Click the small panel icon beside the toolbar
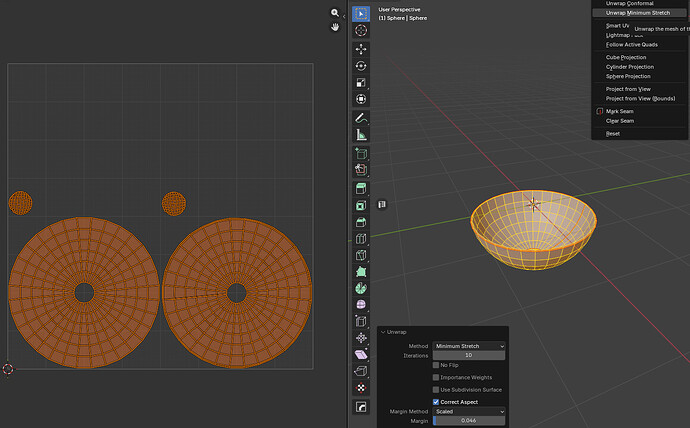 tap(382, 204)
